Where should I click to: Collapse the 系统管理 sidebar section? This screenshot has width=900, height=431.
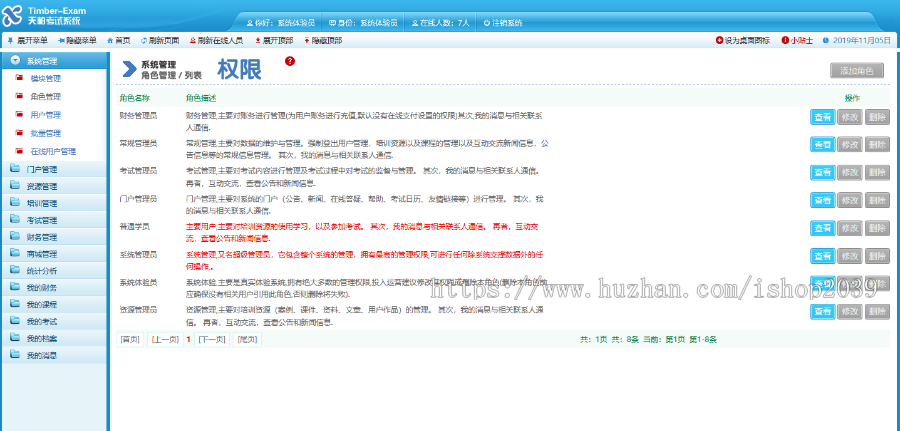click(x=54, y=60)
